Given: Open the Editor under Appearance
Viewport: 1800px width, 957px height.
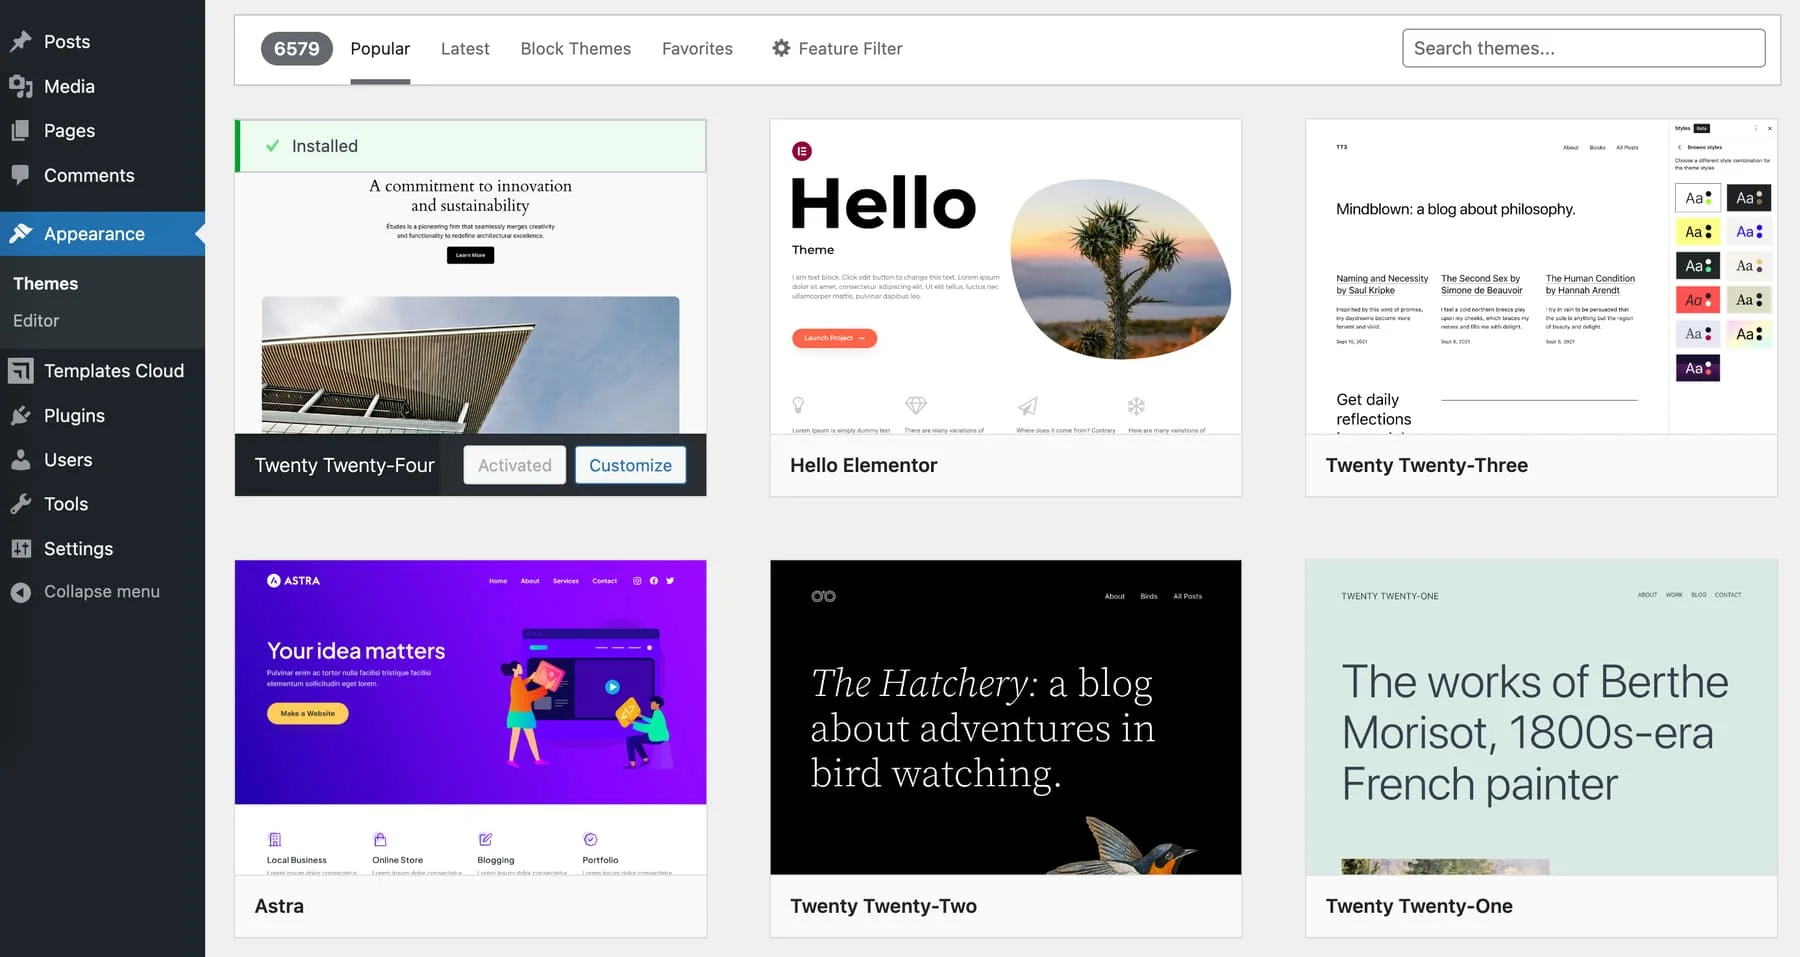Looking at the screenshot, I should [x=36, y=320].
